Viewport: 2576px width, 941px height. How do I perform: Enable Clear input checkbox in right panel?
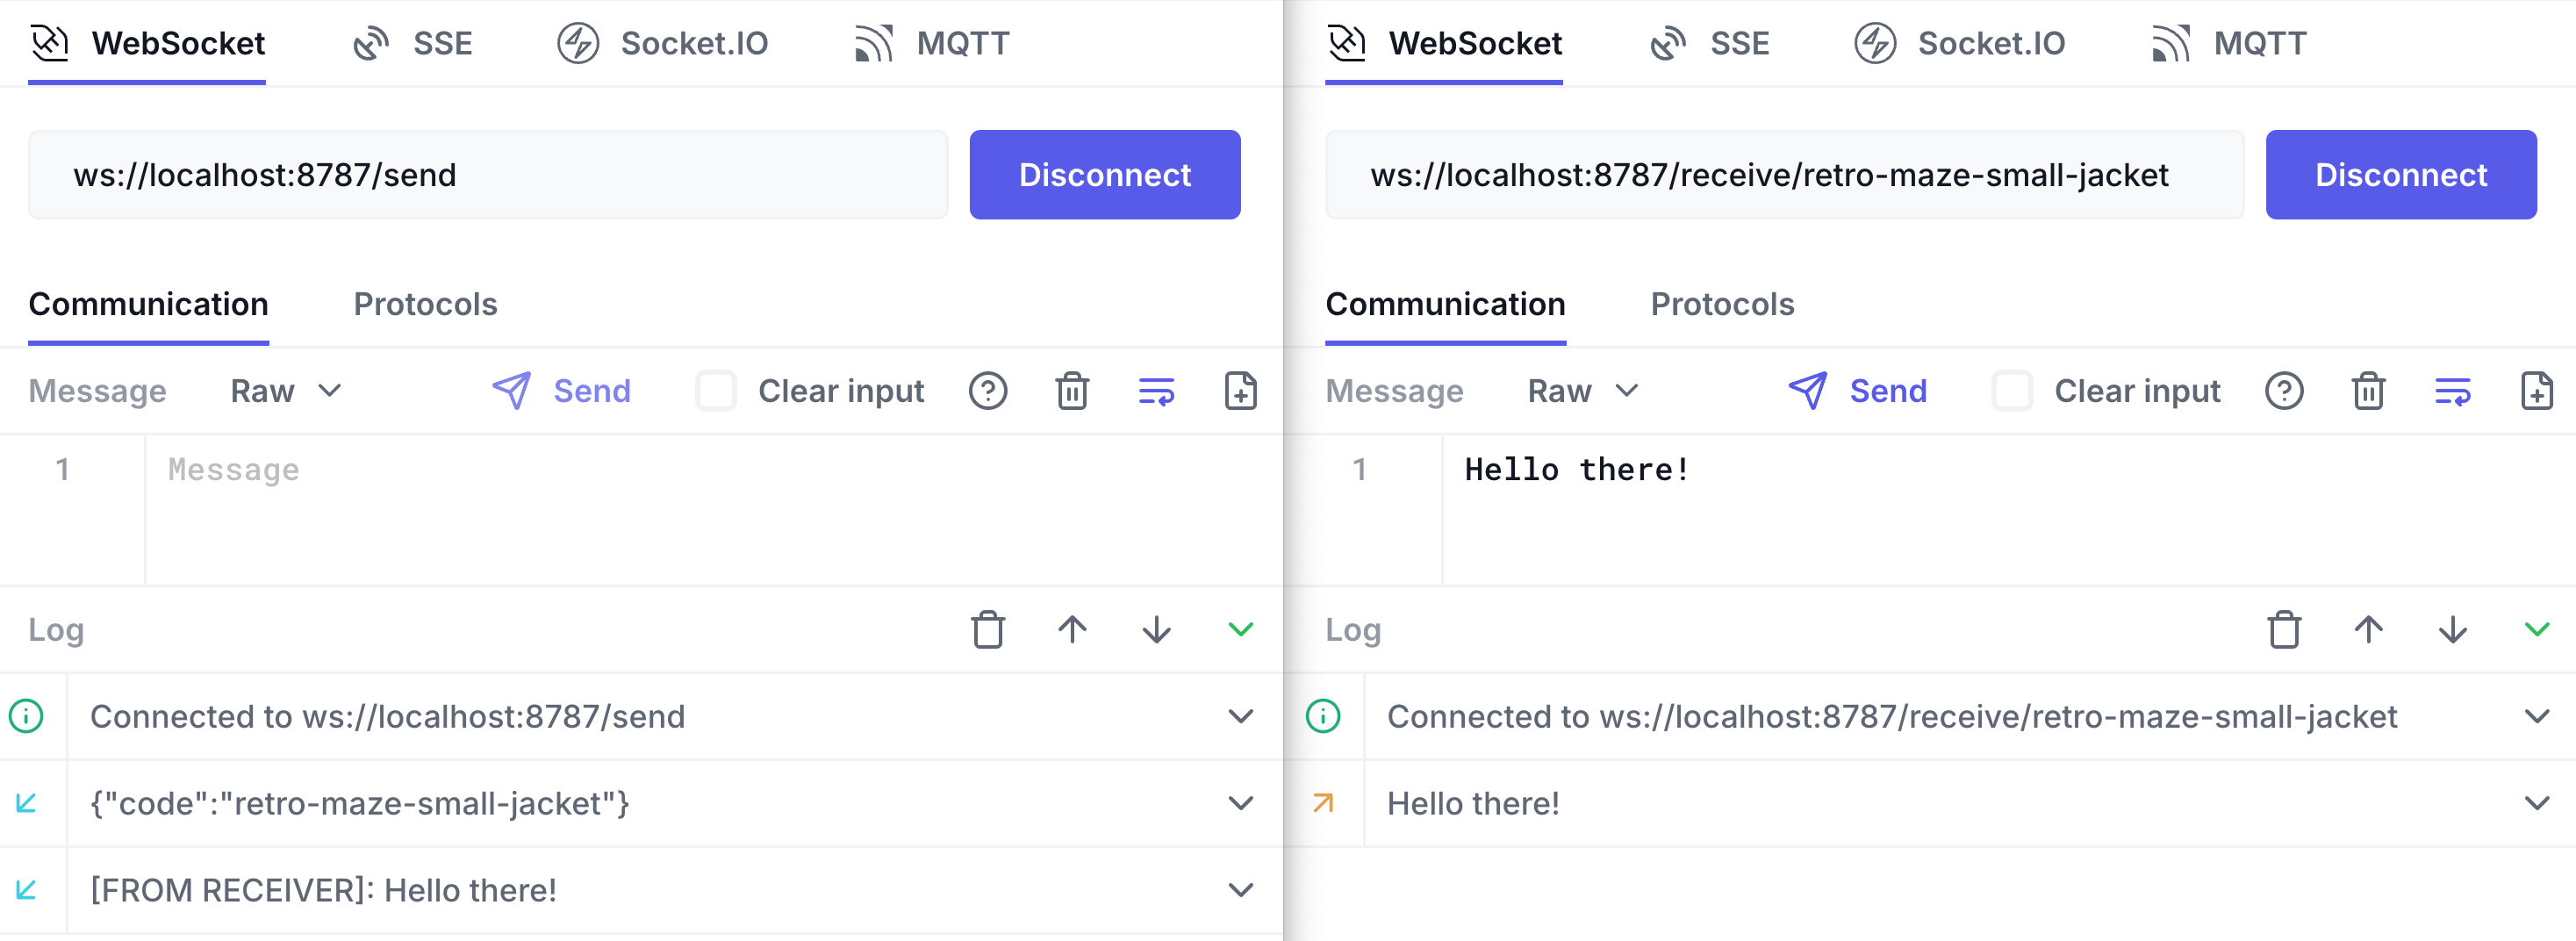[2012, 391]
